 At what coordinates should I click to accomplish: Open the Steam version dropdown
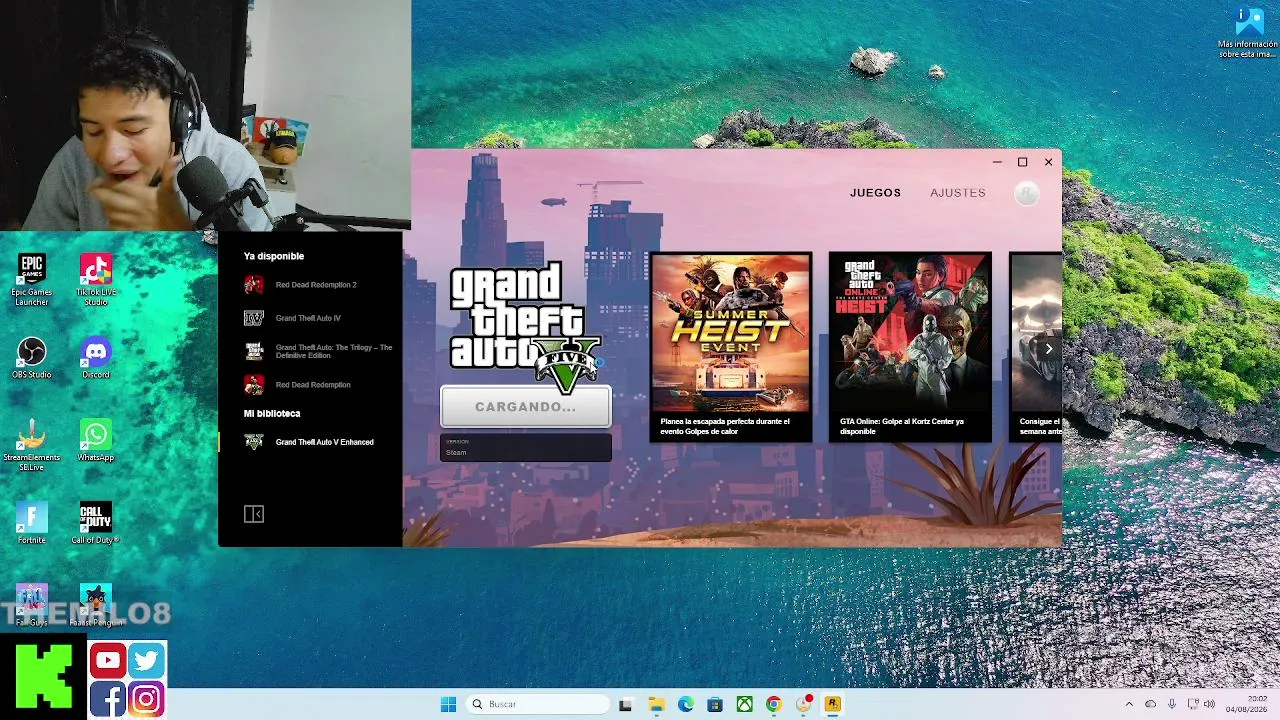coord(526,448)
